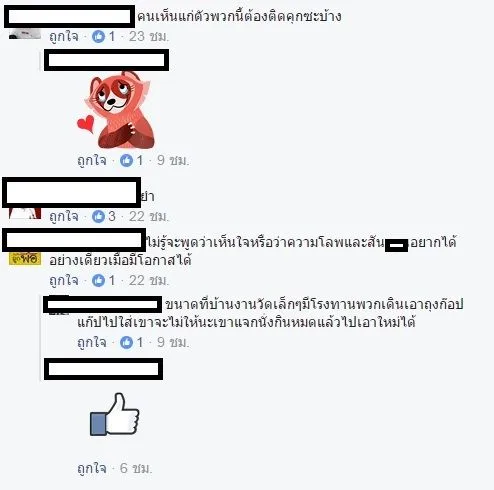Like the comment posted 23 ชม. ago
The height and width of the screenshot is (490, 494).
click(x=64, y=36)
